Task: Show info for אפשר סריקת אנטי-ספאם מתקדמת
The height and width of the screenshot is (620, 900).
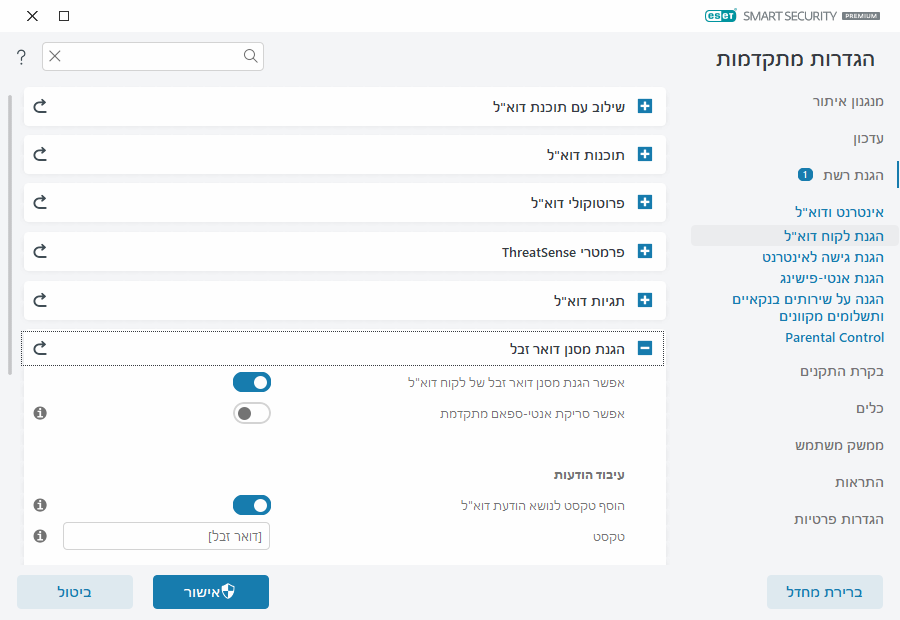Action: coord(41,412)
